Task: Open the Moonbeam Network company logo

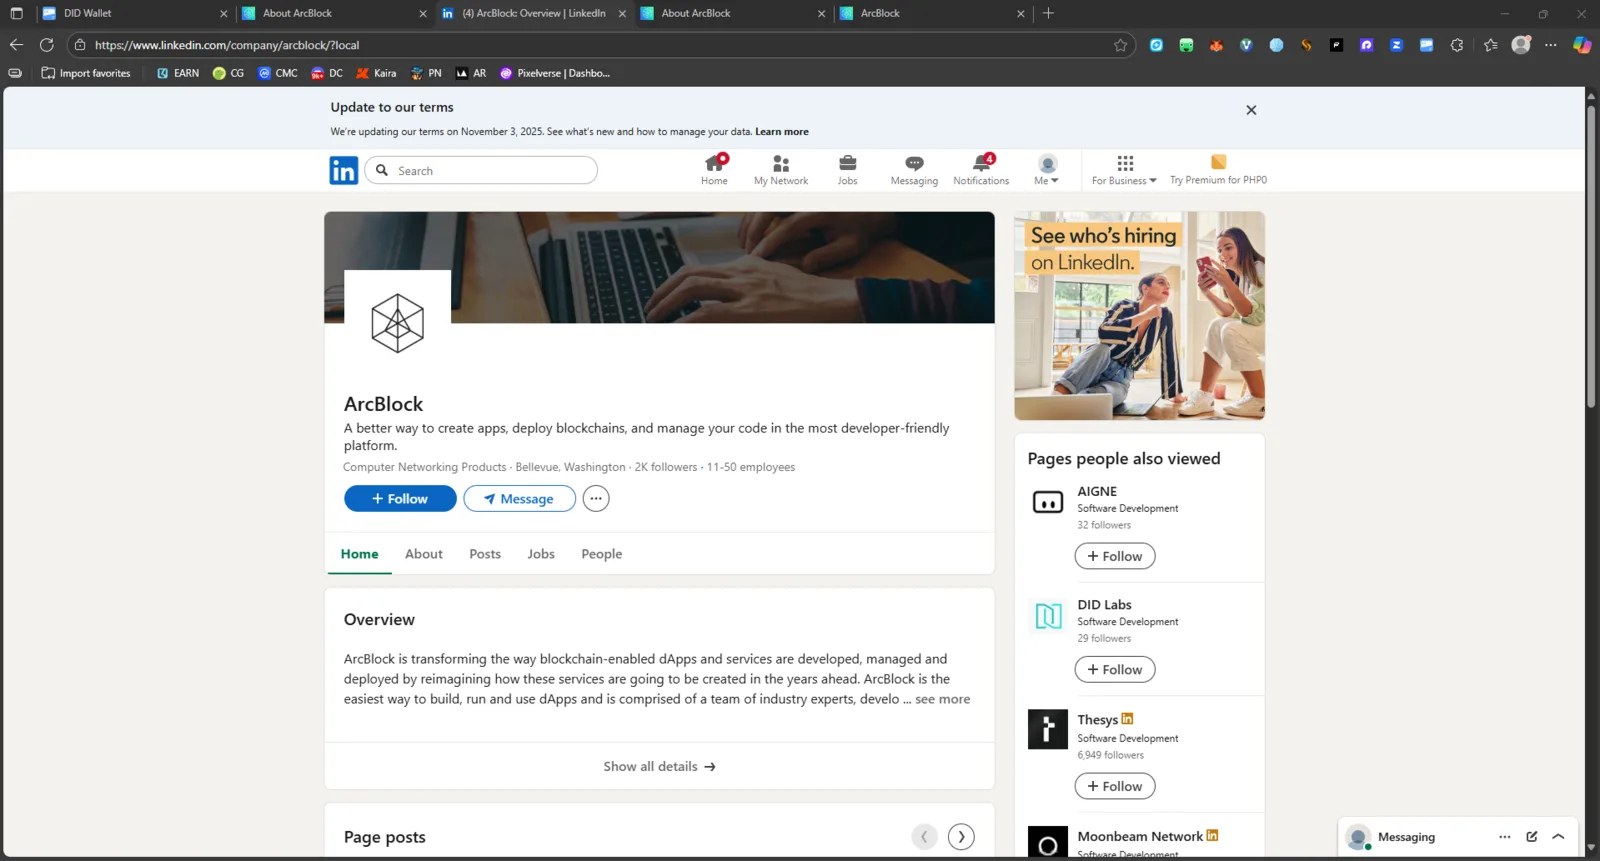Action: pos(1048,842)
